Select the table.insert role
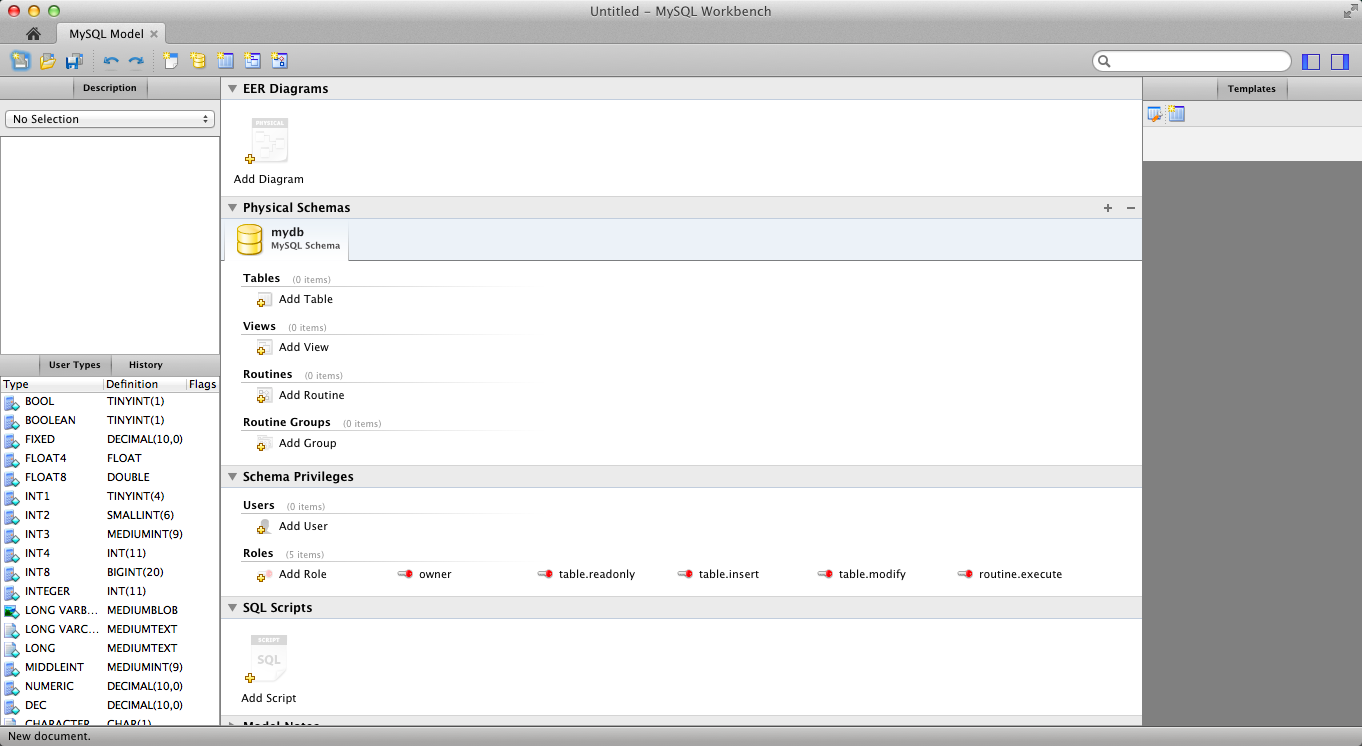The image size is (1362, 746). coord(718,575)
